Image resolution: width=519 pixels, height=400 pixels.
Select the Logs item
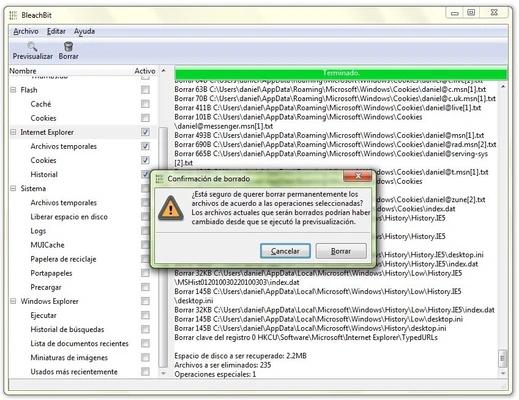coord(38,231)
